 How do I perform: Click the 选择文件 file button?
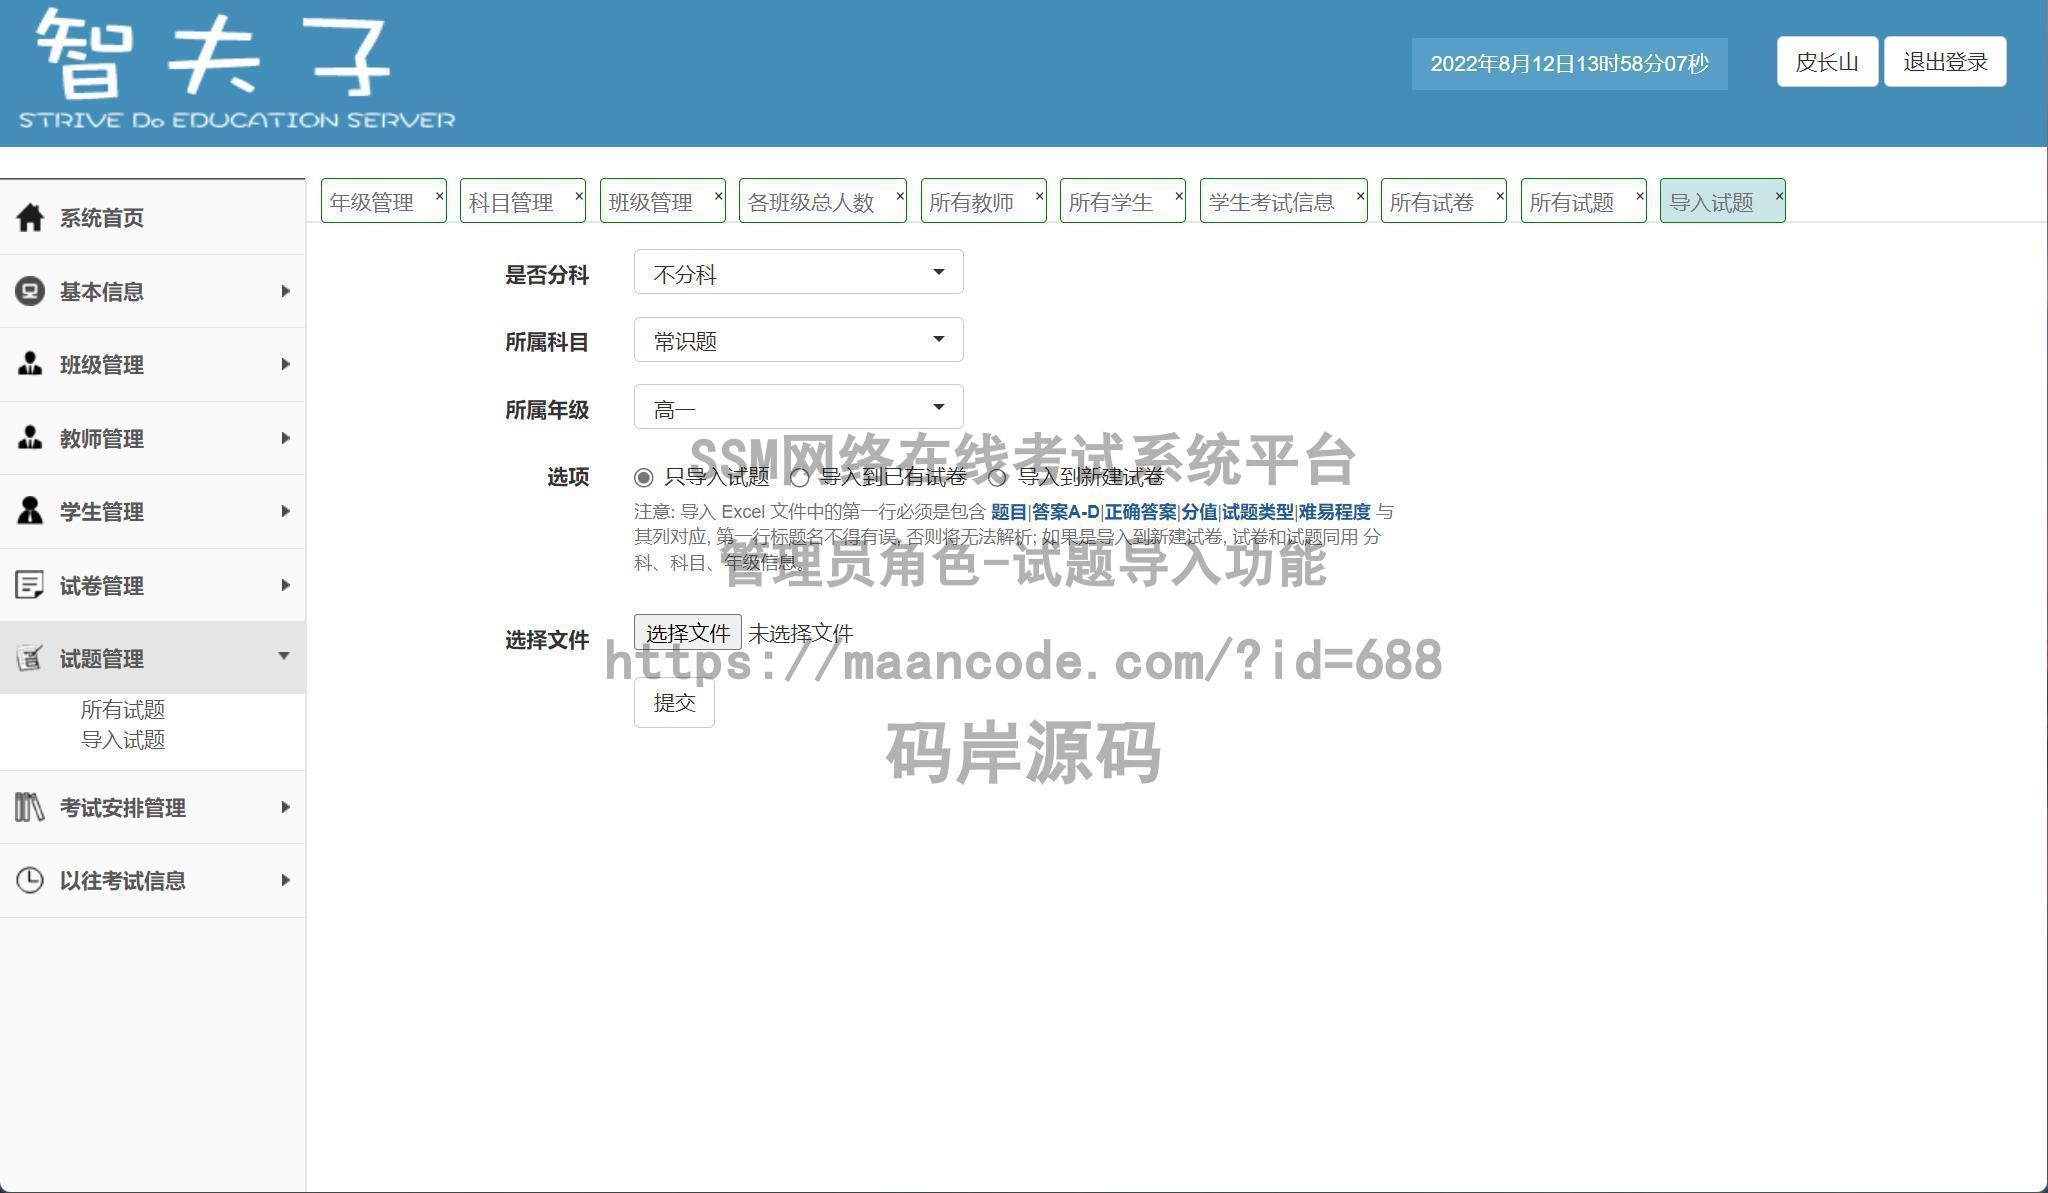pos(688,633)
